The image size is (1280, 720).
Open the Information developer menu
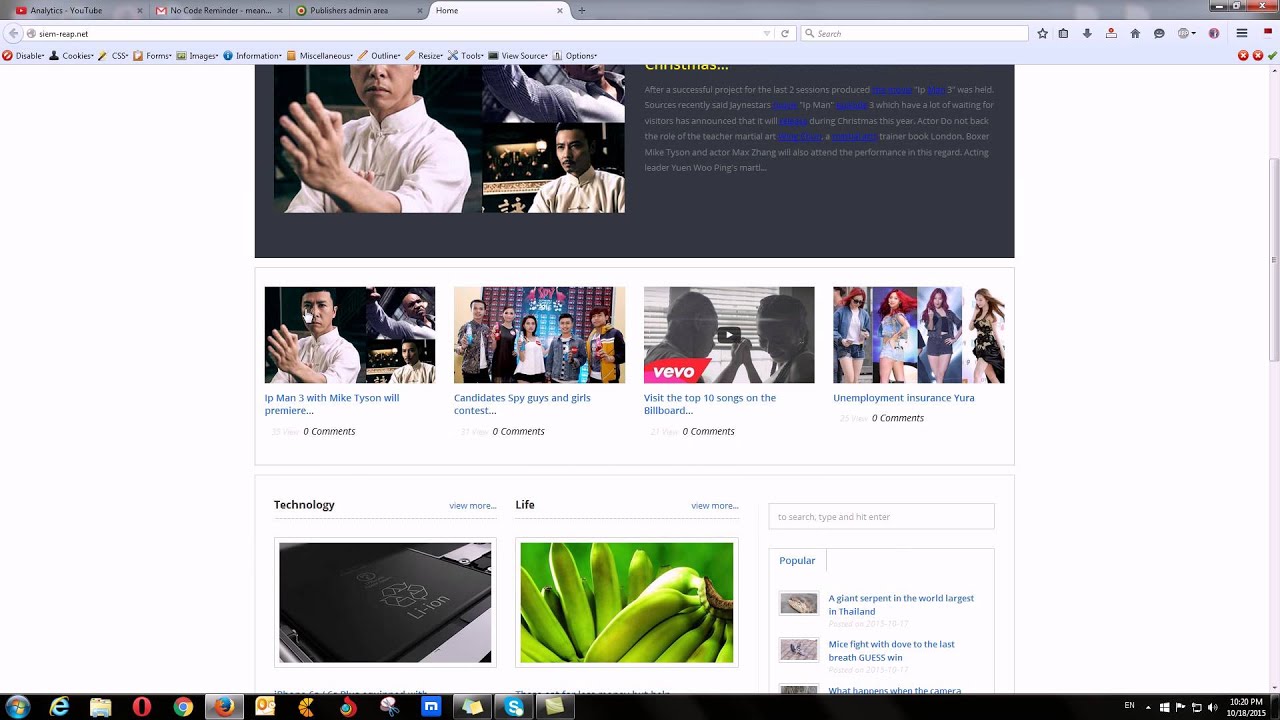(253, 56)
